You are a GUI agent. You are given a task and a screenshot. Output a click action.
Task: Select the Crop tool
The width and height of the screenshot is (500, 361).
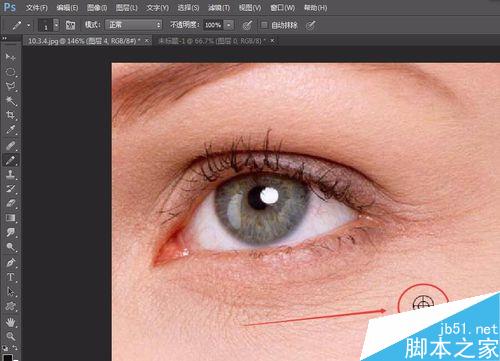click(10, 115)
